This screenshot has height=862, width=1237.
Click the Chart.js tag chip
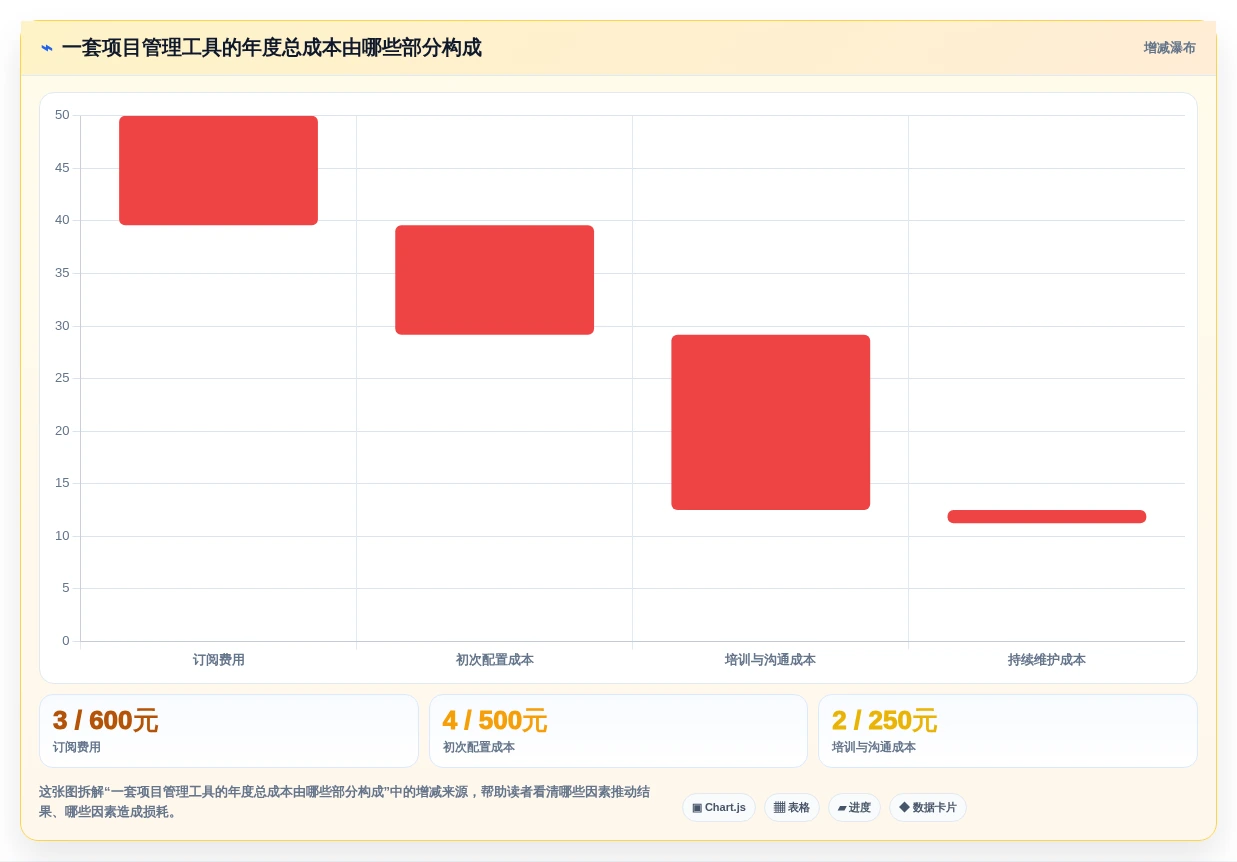tap(719, 807)
